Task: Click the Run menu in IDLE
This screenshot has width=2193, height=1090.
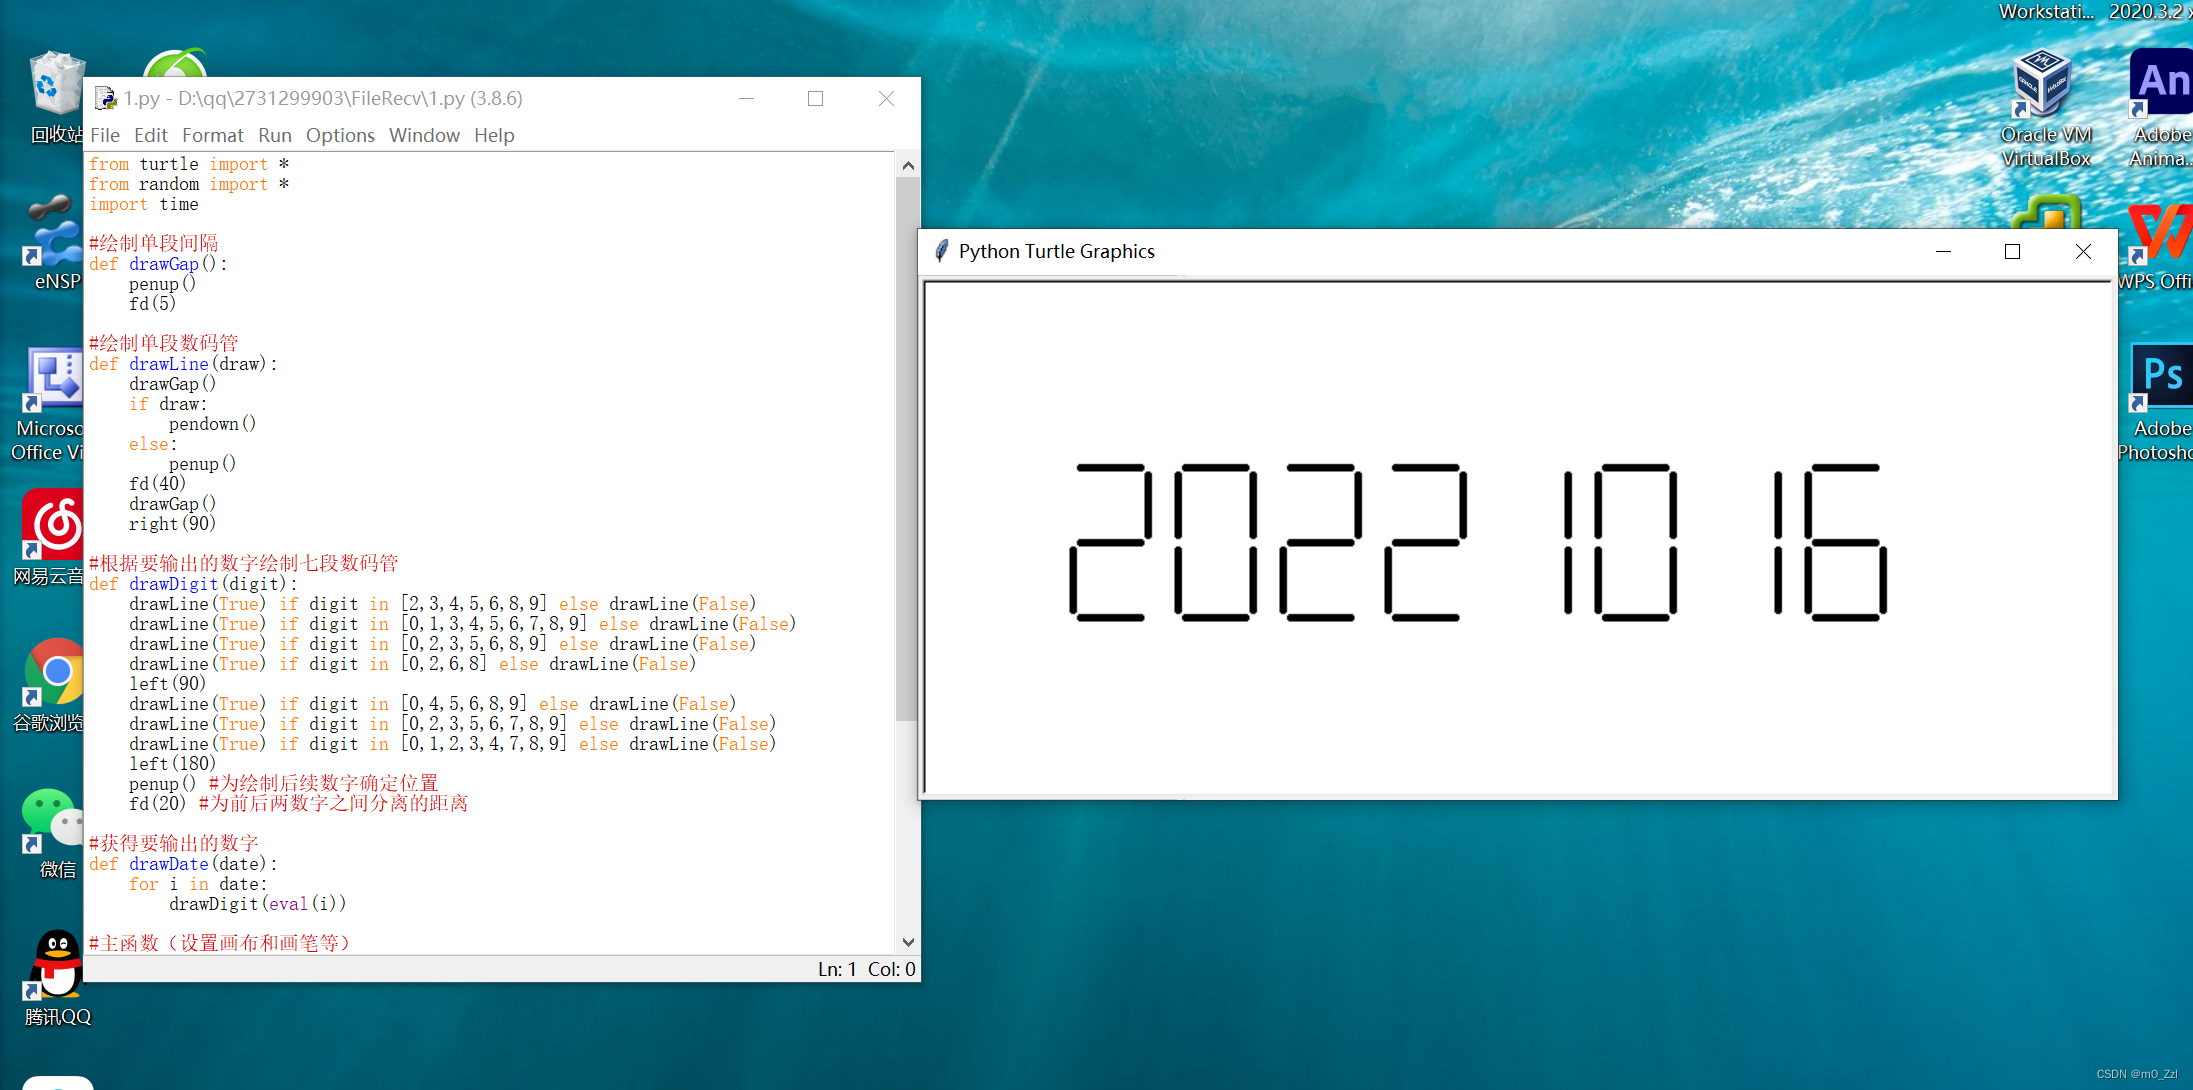Action: coord(274,134)
